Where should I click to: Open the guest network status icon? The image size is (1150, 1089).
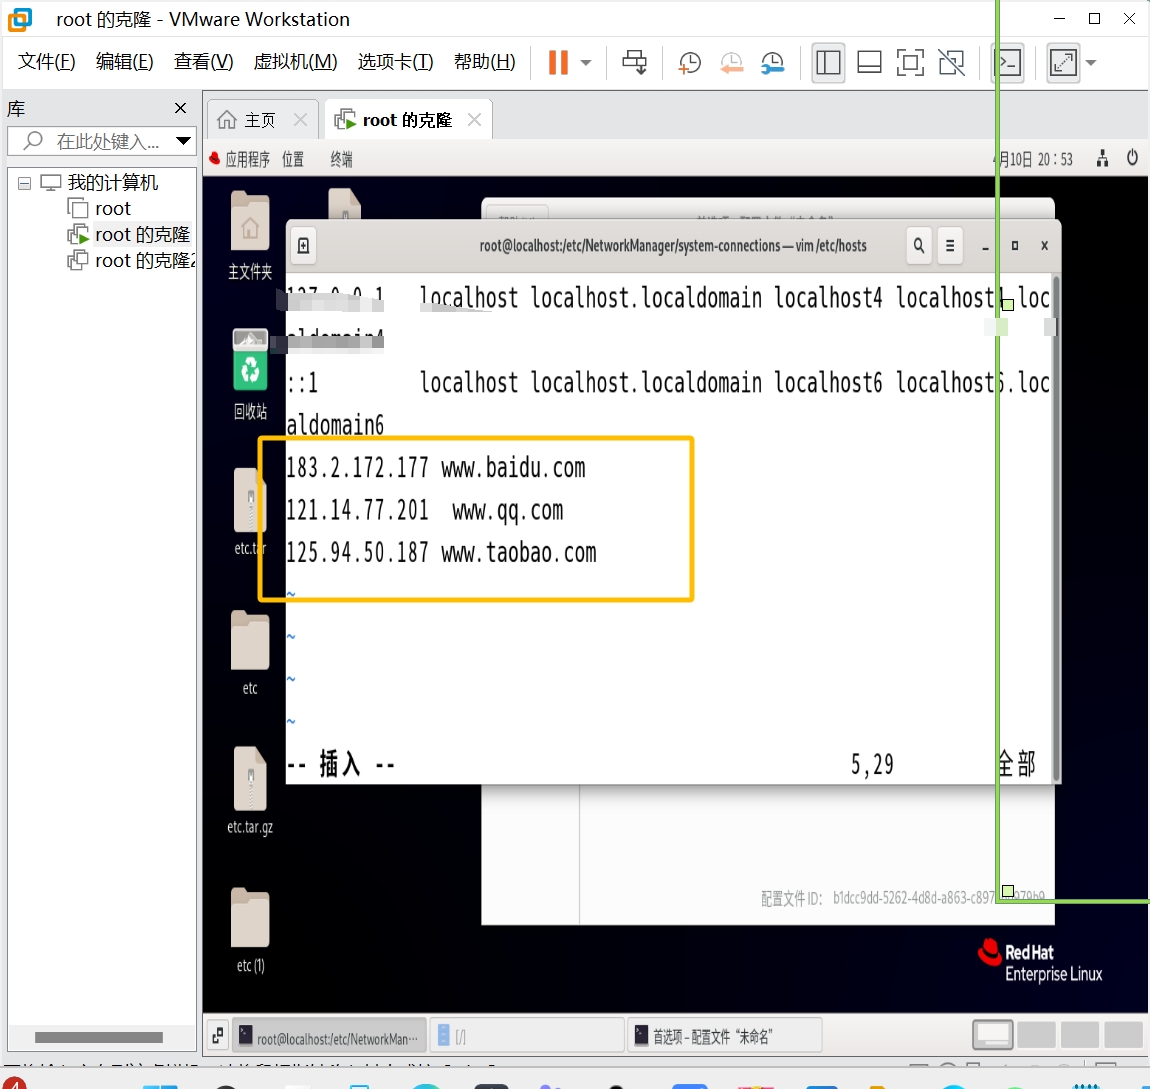1102,158
